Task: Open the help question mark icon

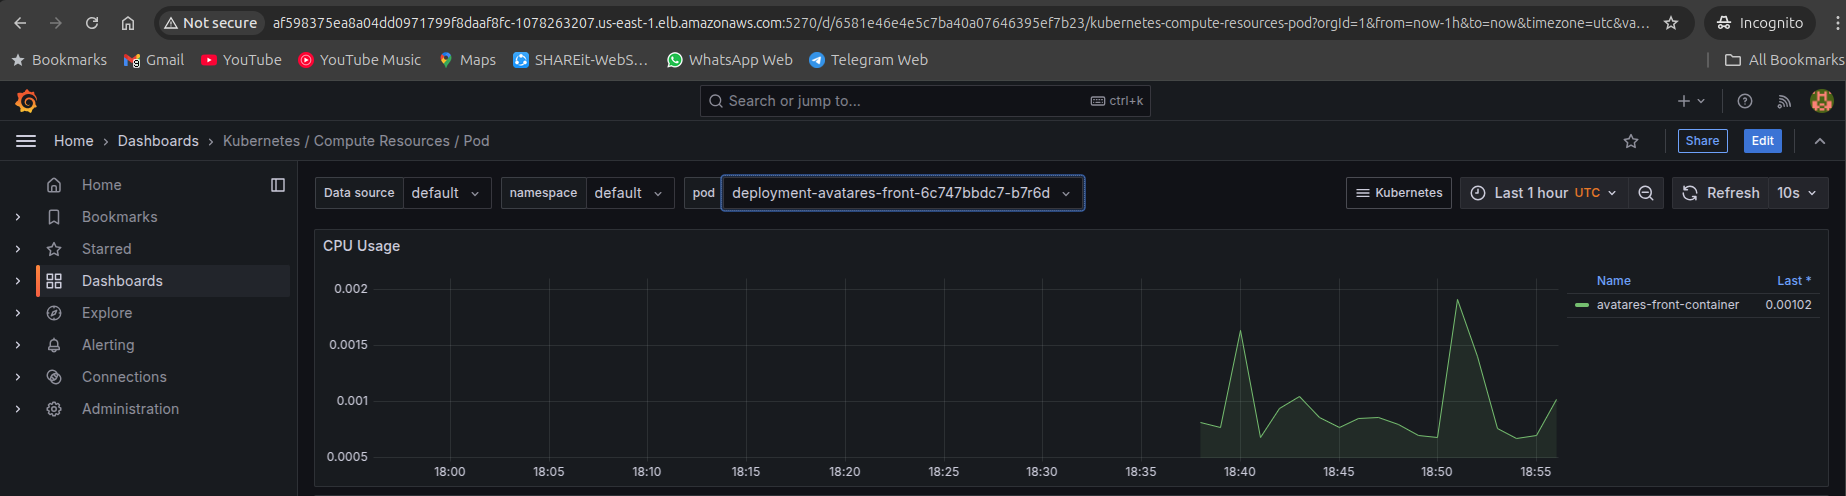Action: [1745, 101]
